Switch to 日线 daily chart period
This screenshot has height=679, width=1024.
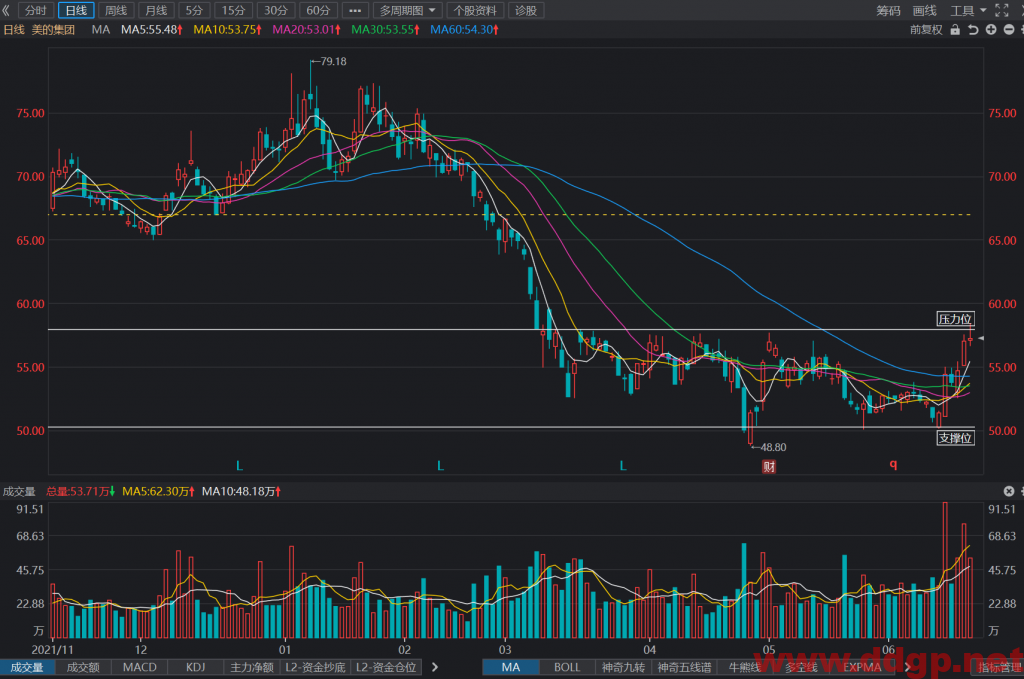[76, 10]
